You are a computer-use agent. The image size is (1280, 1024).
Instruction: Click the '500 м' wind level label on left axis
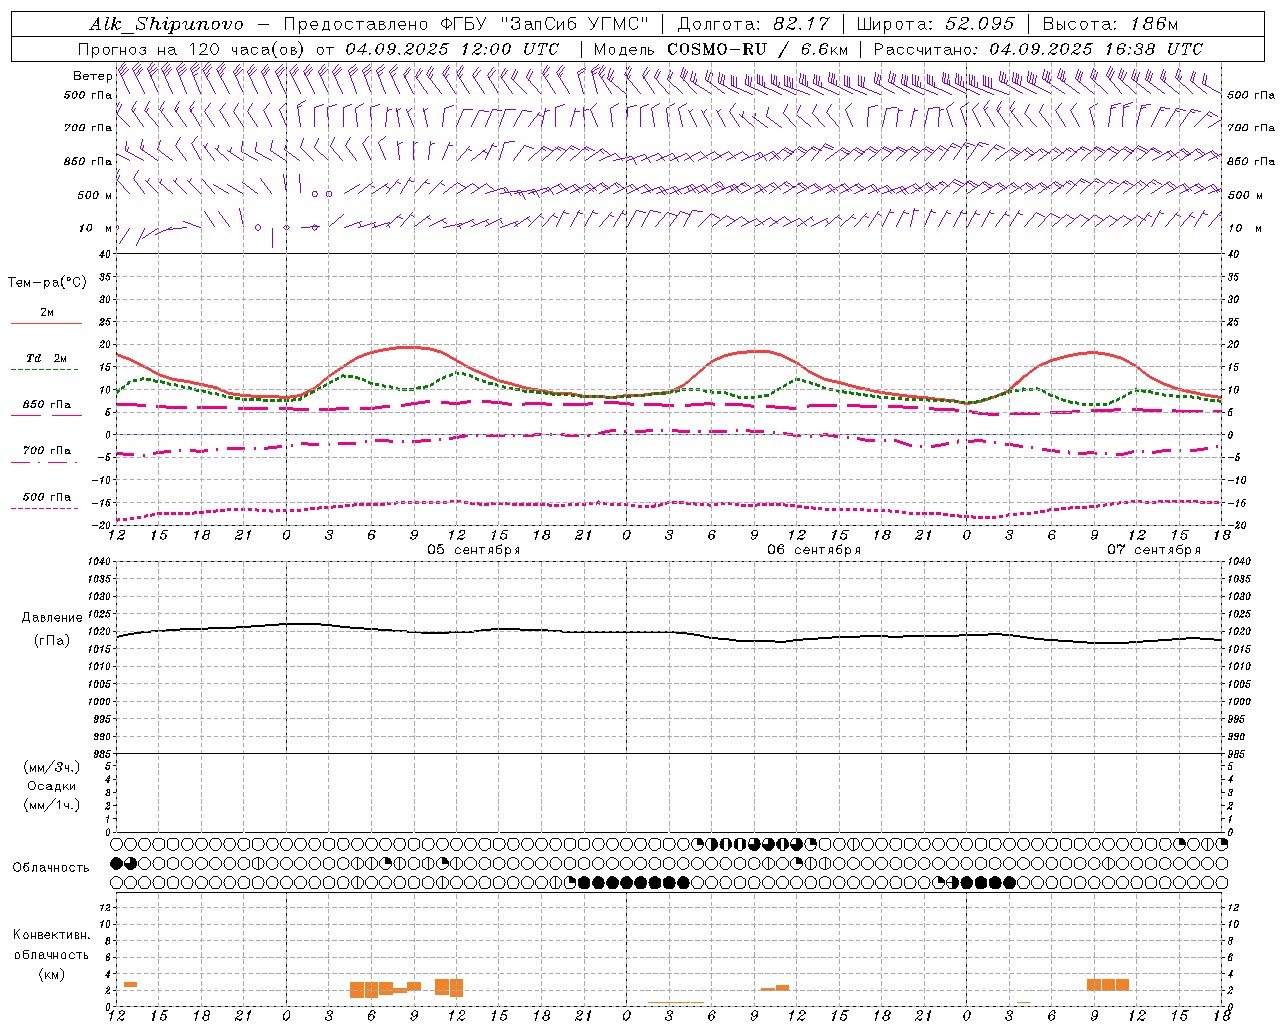[x=94, y=195]
